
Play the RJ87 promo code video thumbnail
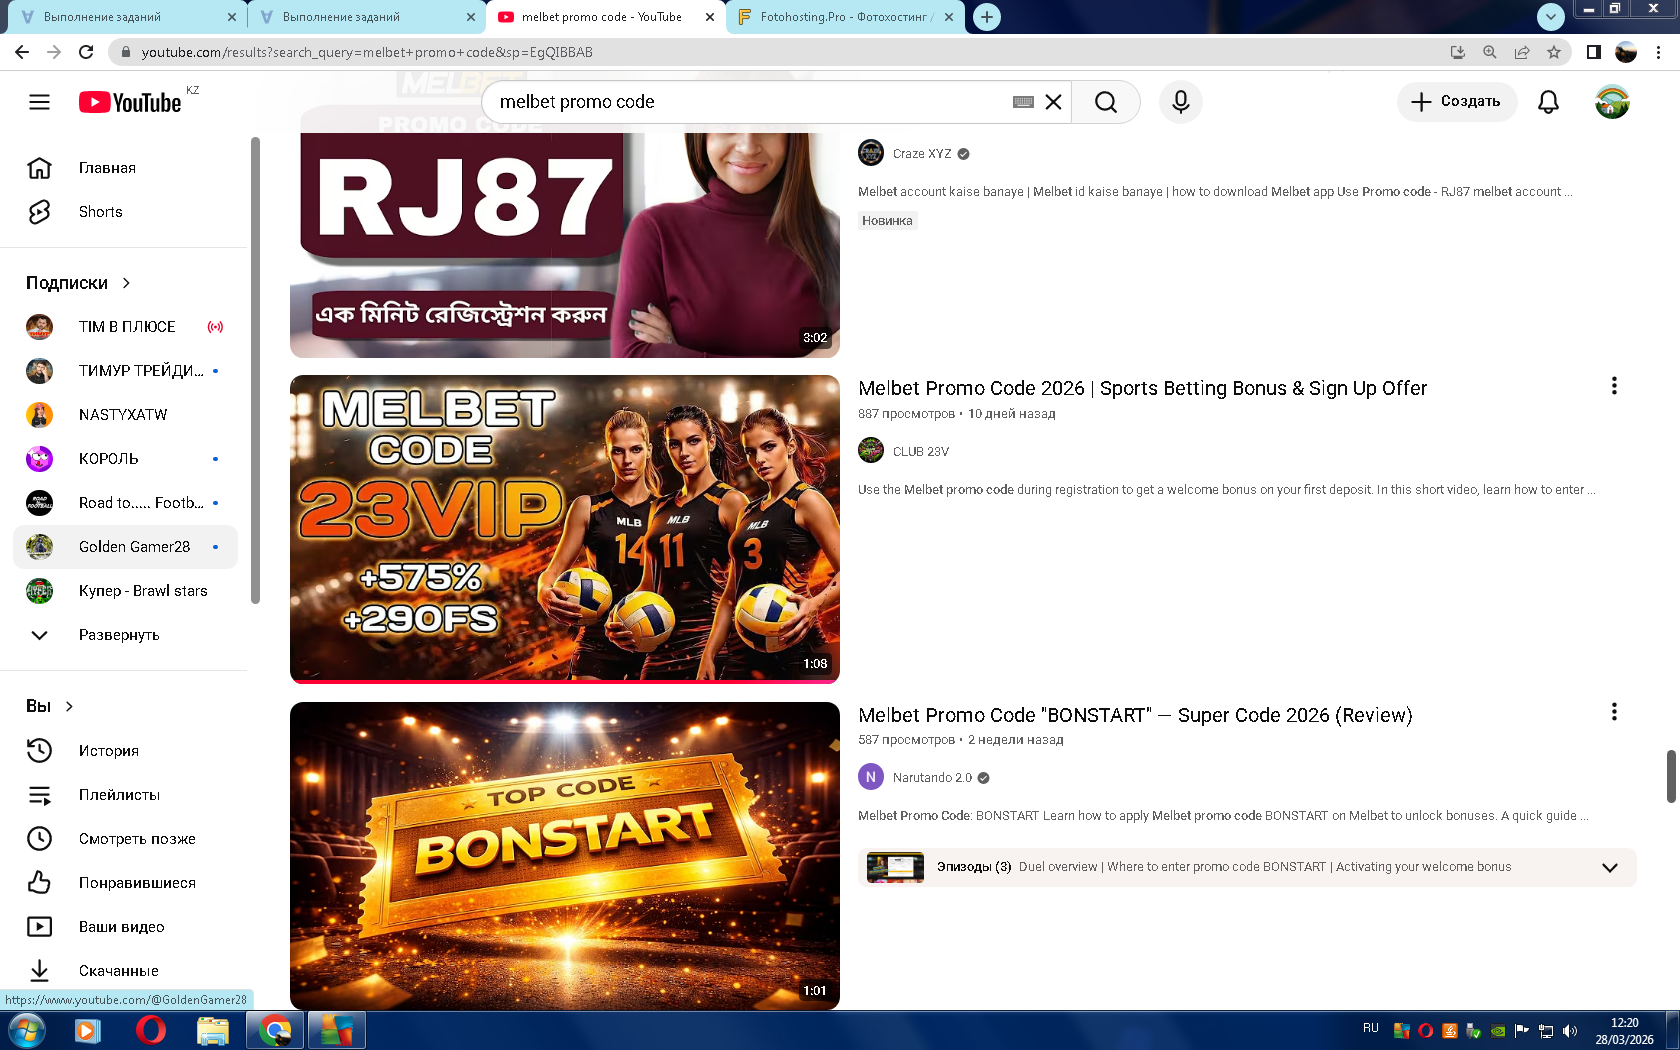click(x=565, y=245)
